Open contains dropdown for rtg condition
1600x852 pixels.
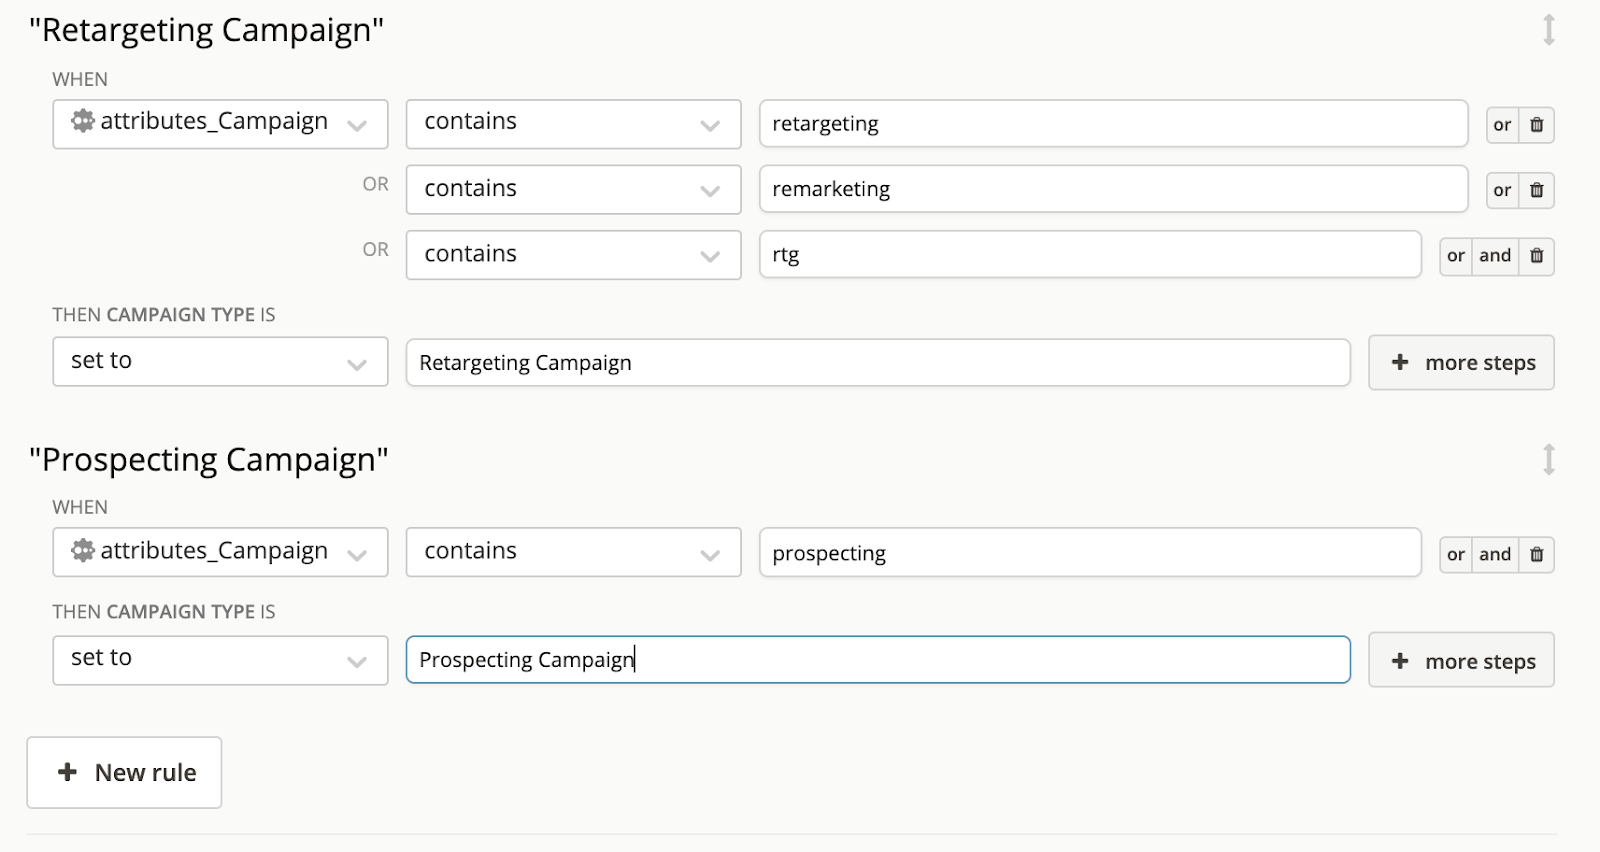pyautogui.click(x=573, y=255)
